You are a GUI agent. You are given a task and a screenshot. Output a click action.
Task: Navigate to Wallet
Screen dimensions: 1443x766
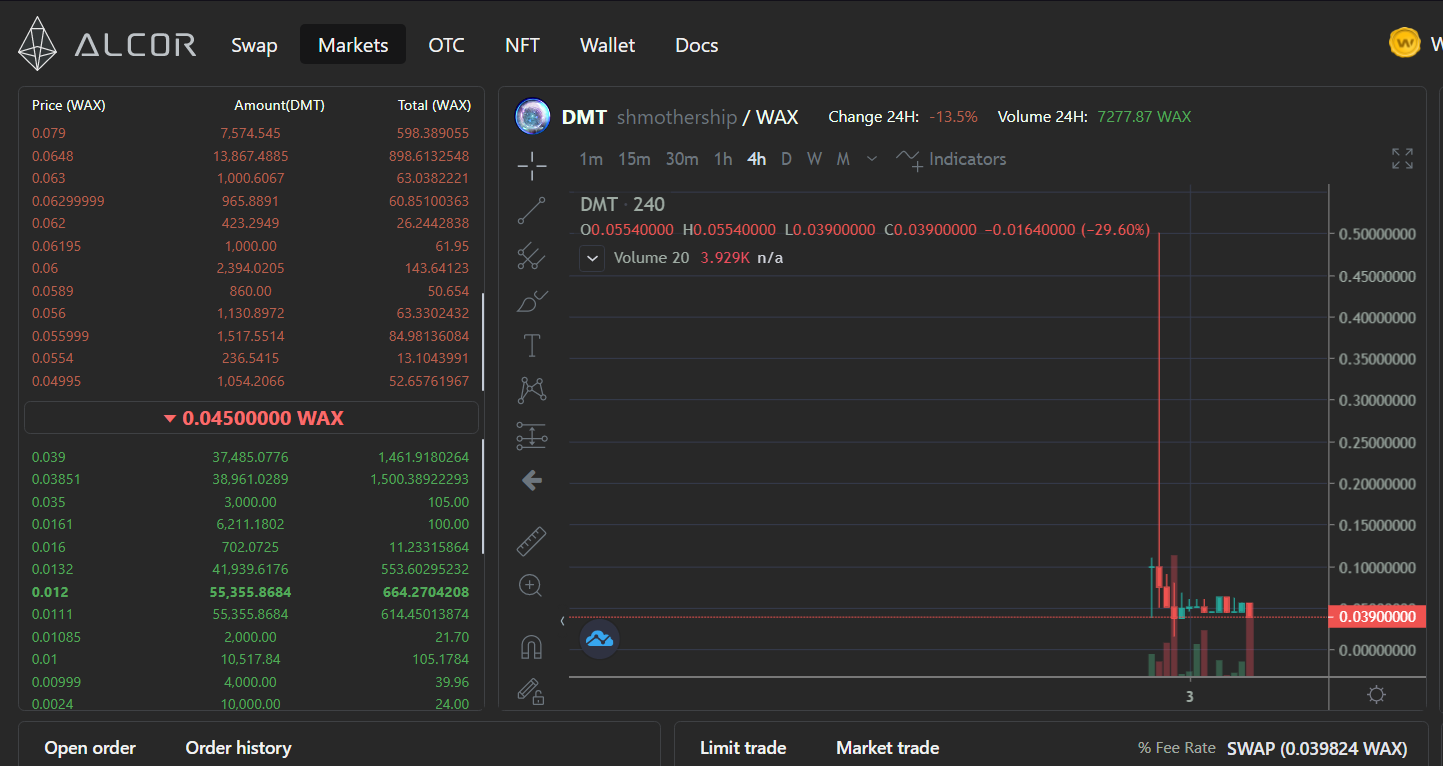[x=607, y=45]
